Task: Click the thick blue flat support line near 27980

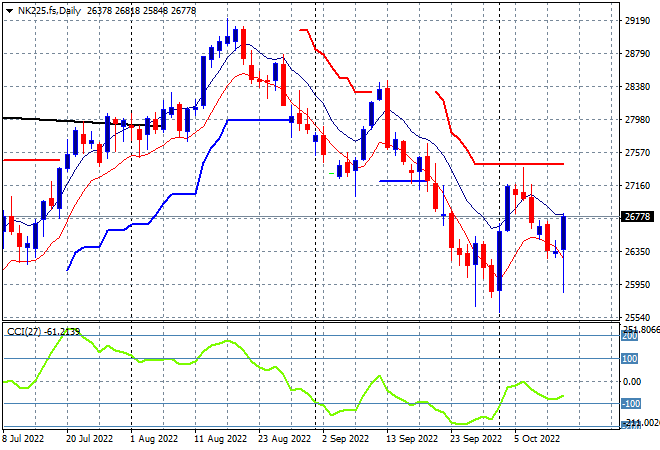Action: [x=259, y=120]
